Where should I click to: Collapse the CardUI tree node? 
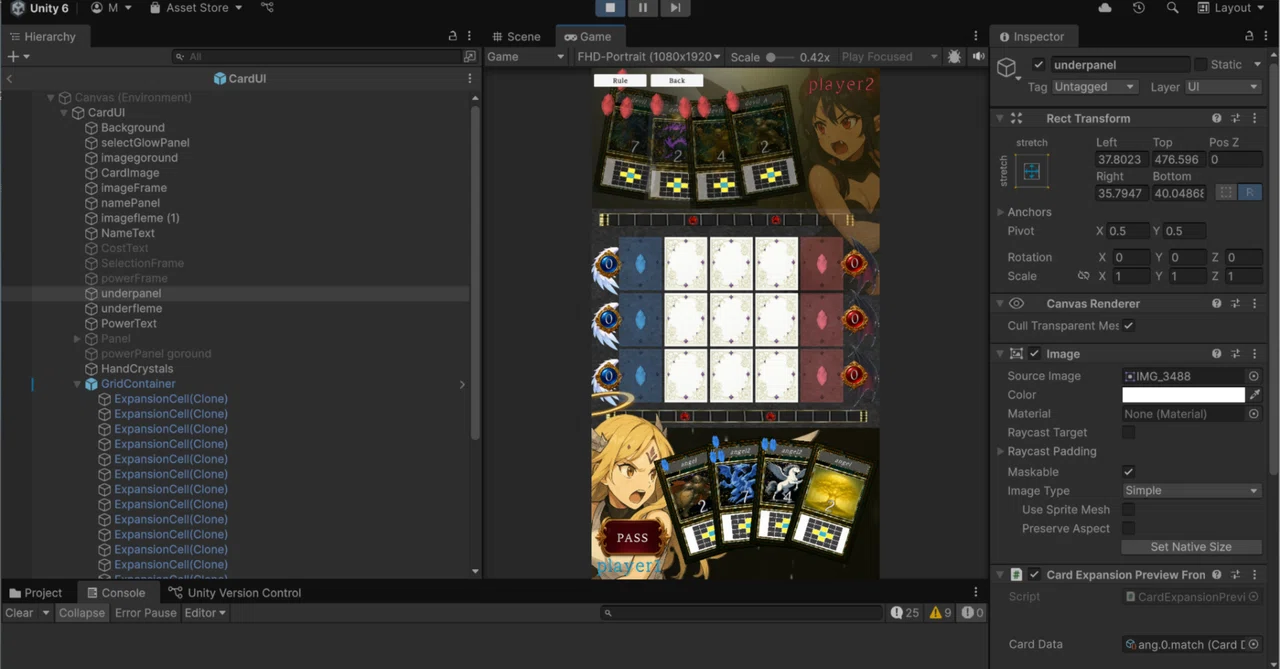click(64, 113)
